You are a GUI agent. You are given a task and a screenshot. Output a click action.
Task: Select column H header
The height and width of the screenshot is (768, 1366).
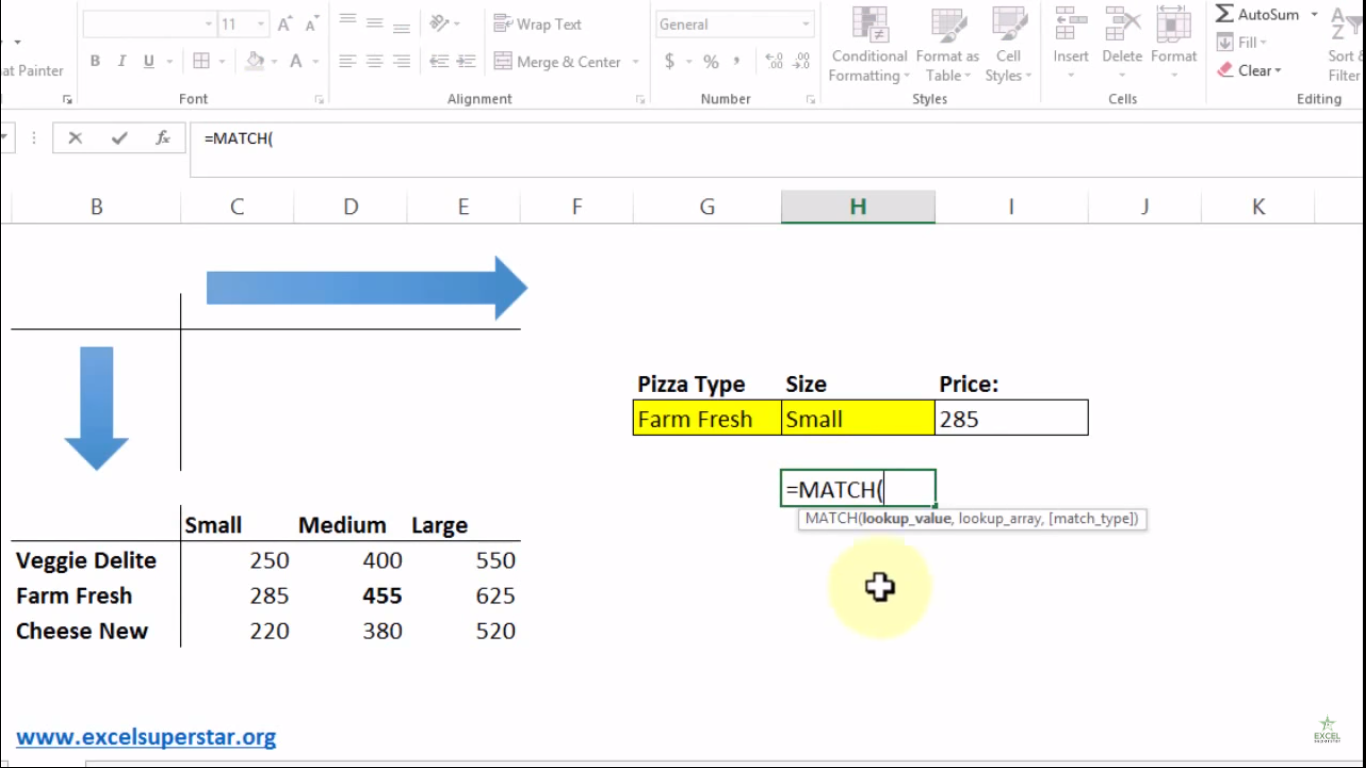tap(858, 206)
